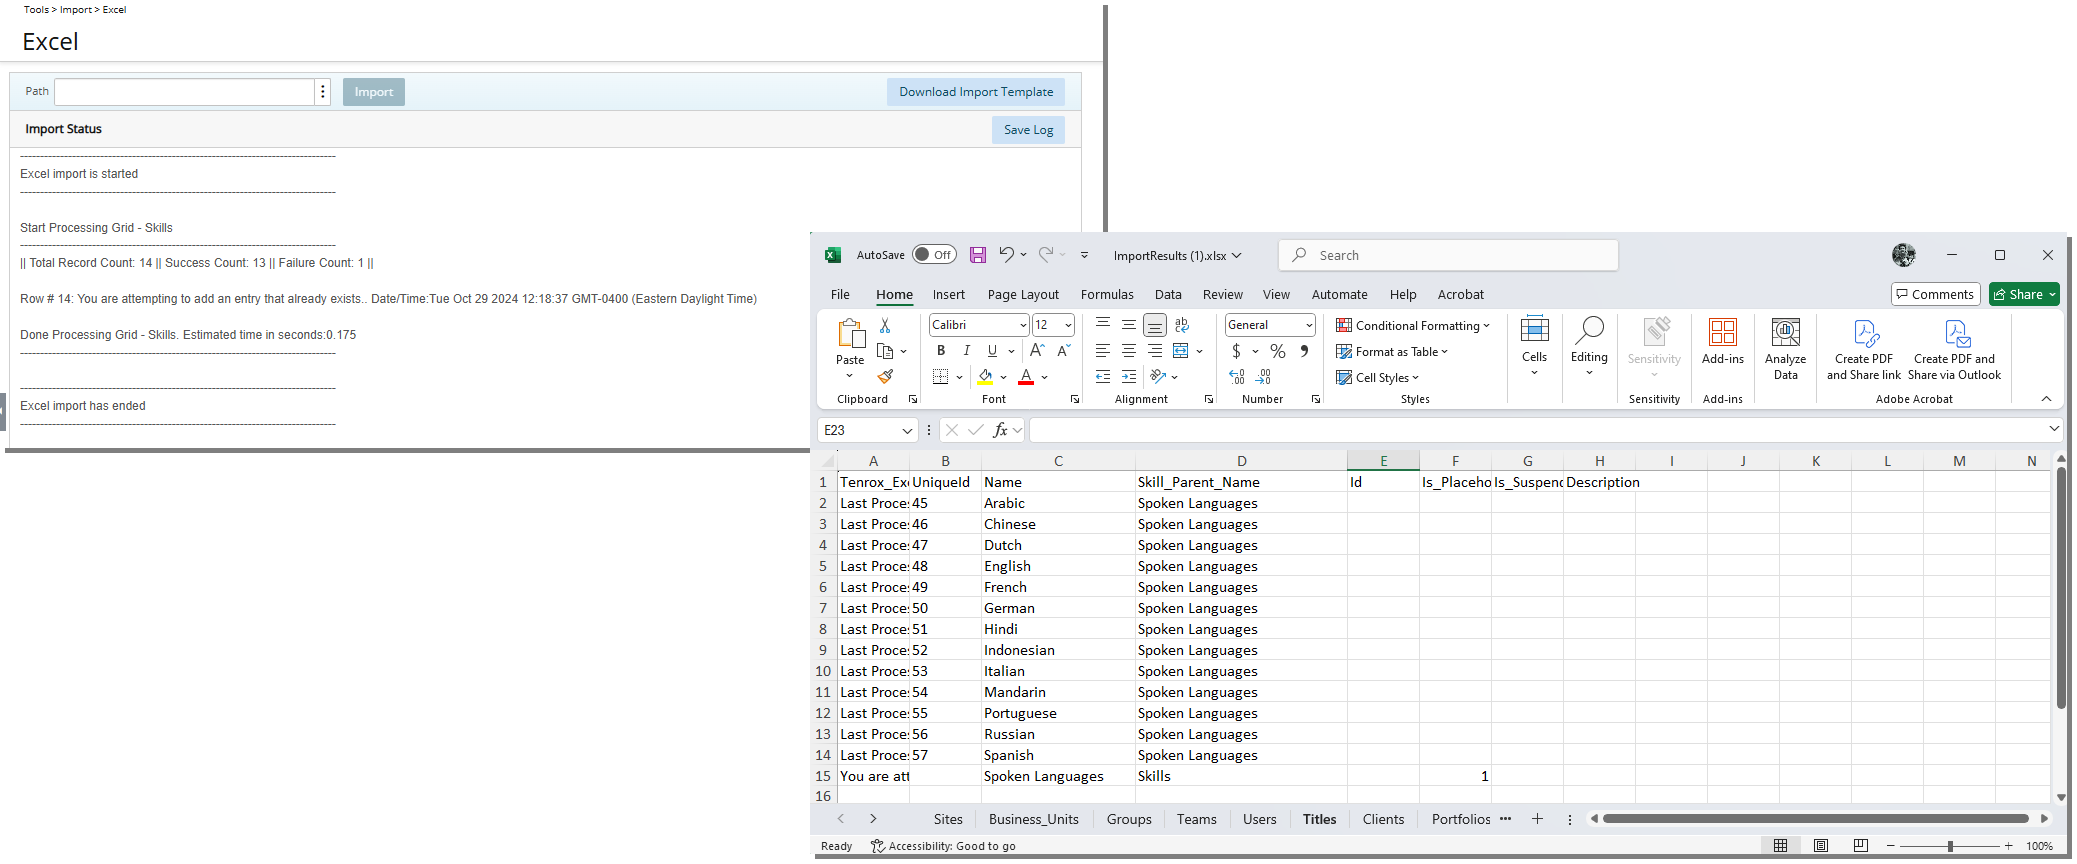Click the Percent Style icon
This screenshot has width=2077, height=864.
coord(1278,351)
